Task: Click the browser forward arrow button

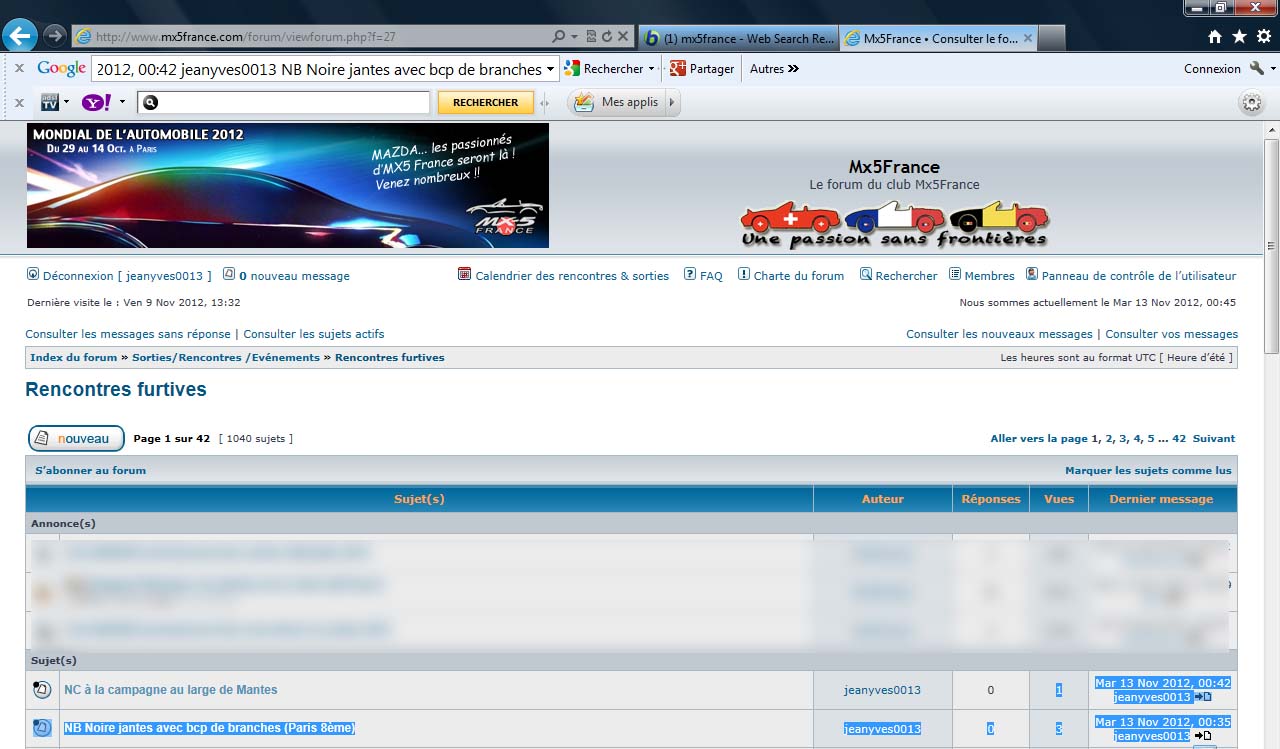Action: tap(54, 36)
